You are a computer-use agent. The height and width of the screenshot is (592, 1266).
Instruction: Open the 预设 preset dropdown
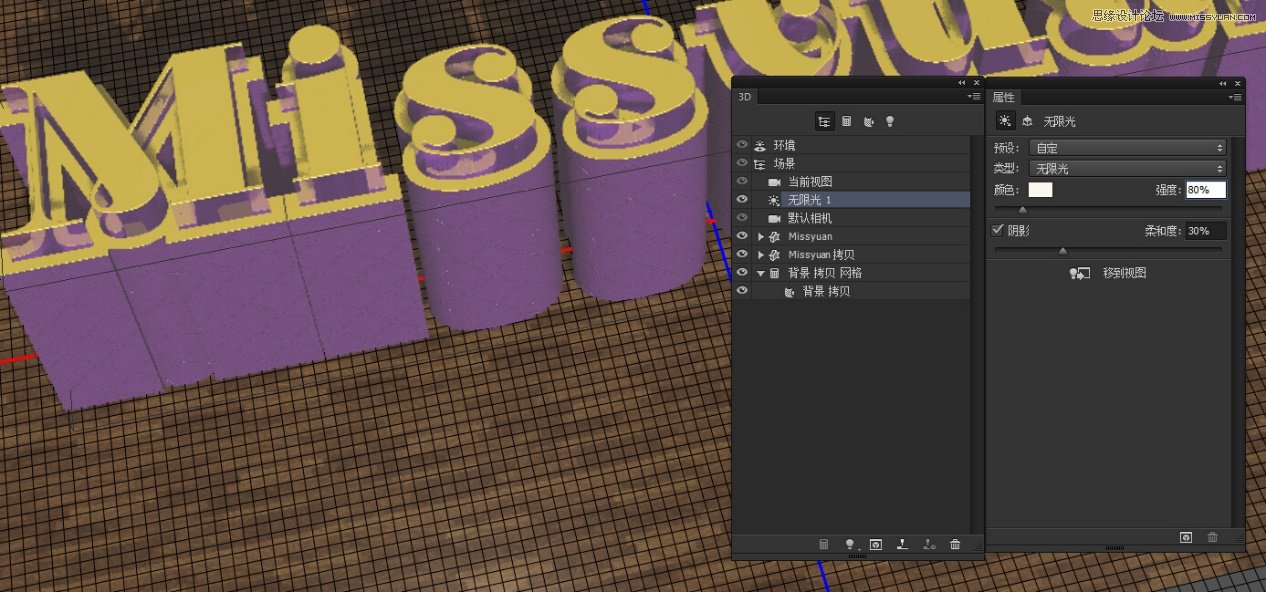point(1128,147)
